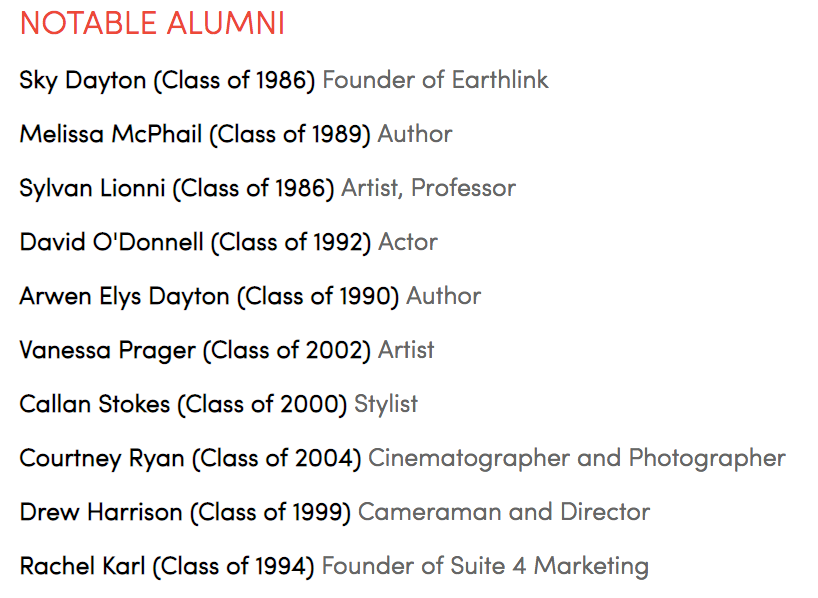Select the Sylvan Lionni name

[92, 188]
